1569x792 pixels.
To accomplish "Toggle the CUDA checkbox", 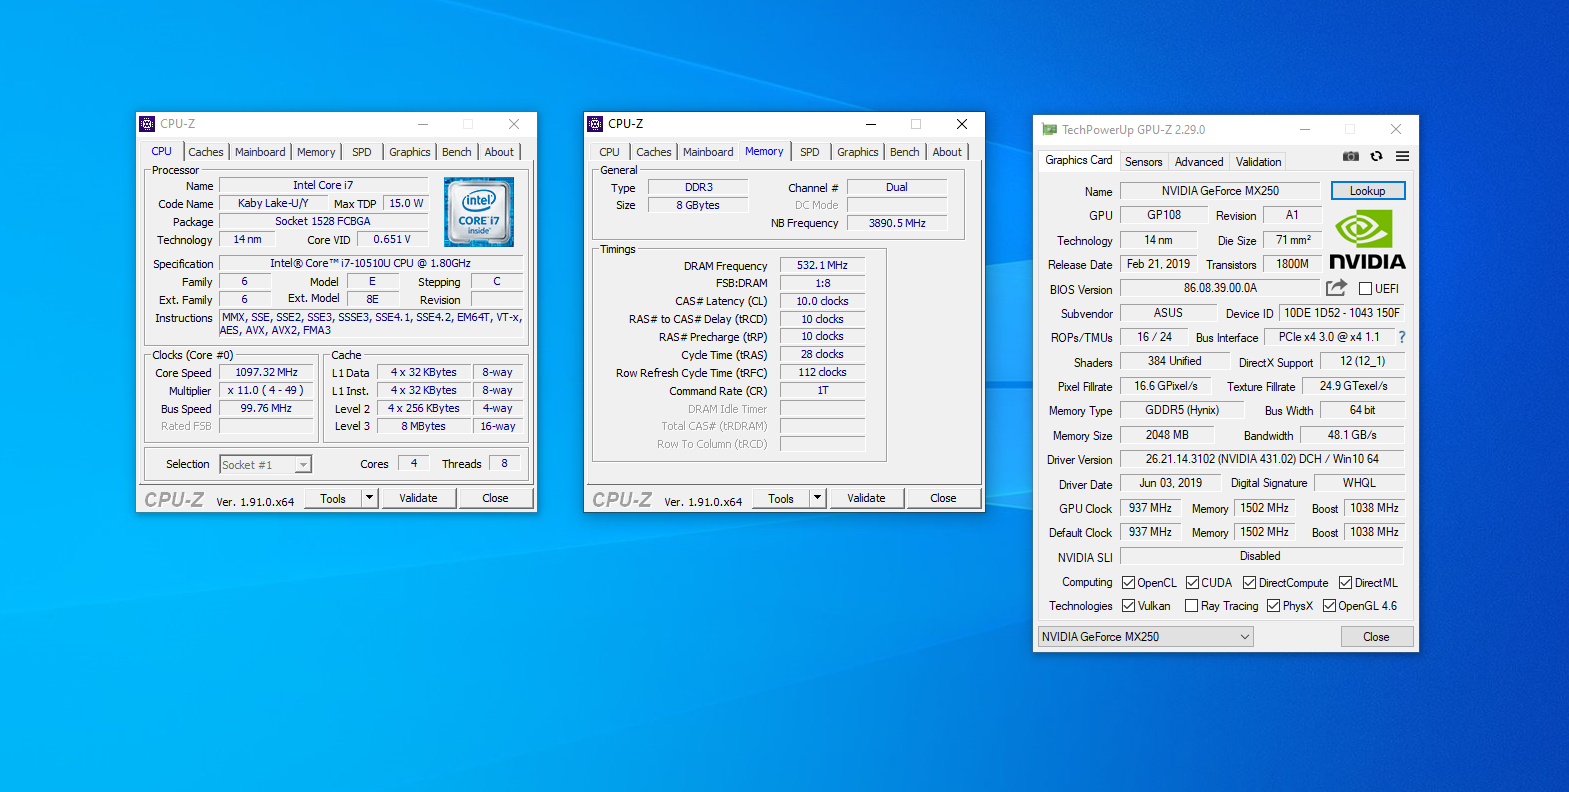I will point(1192,583).
